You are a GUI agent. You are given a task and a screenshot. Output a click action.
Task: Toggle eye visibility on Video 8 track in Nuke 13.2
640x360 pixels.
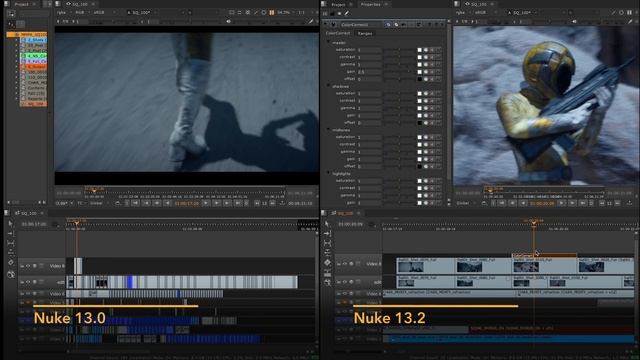[345, 264]
